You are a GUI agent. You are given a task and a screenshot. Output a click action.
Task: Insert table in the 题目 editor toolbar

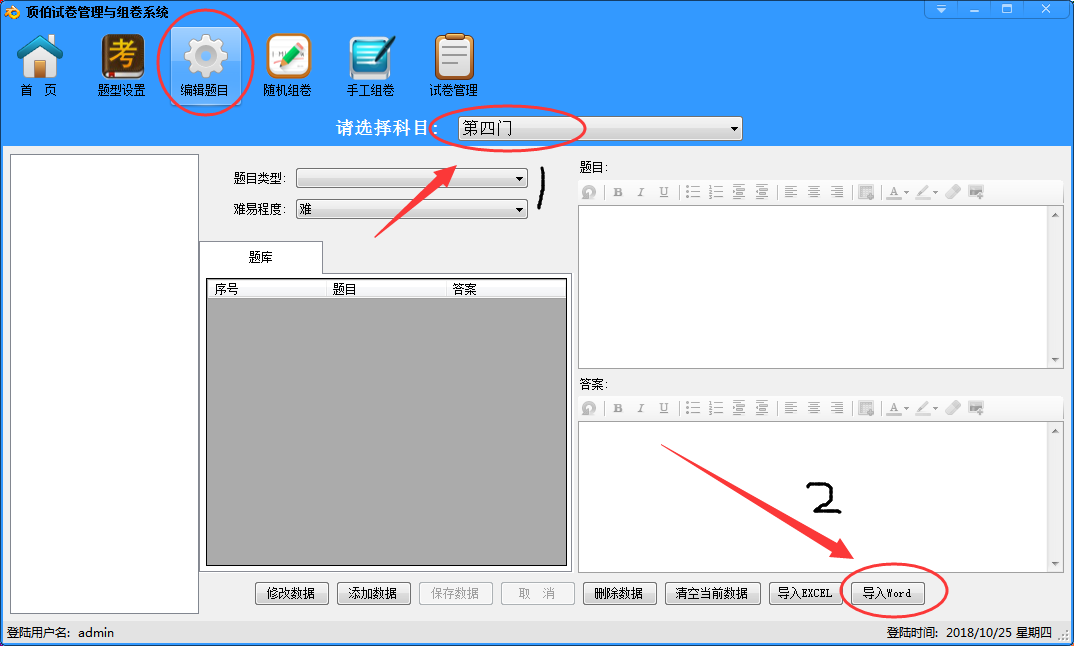click(866, 192)
